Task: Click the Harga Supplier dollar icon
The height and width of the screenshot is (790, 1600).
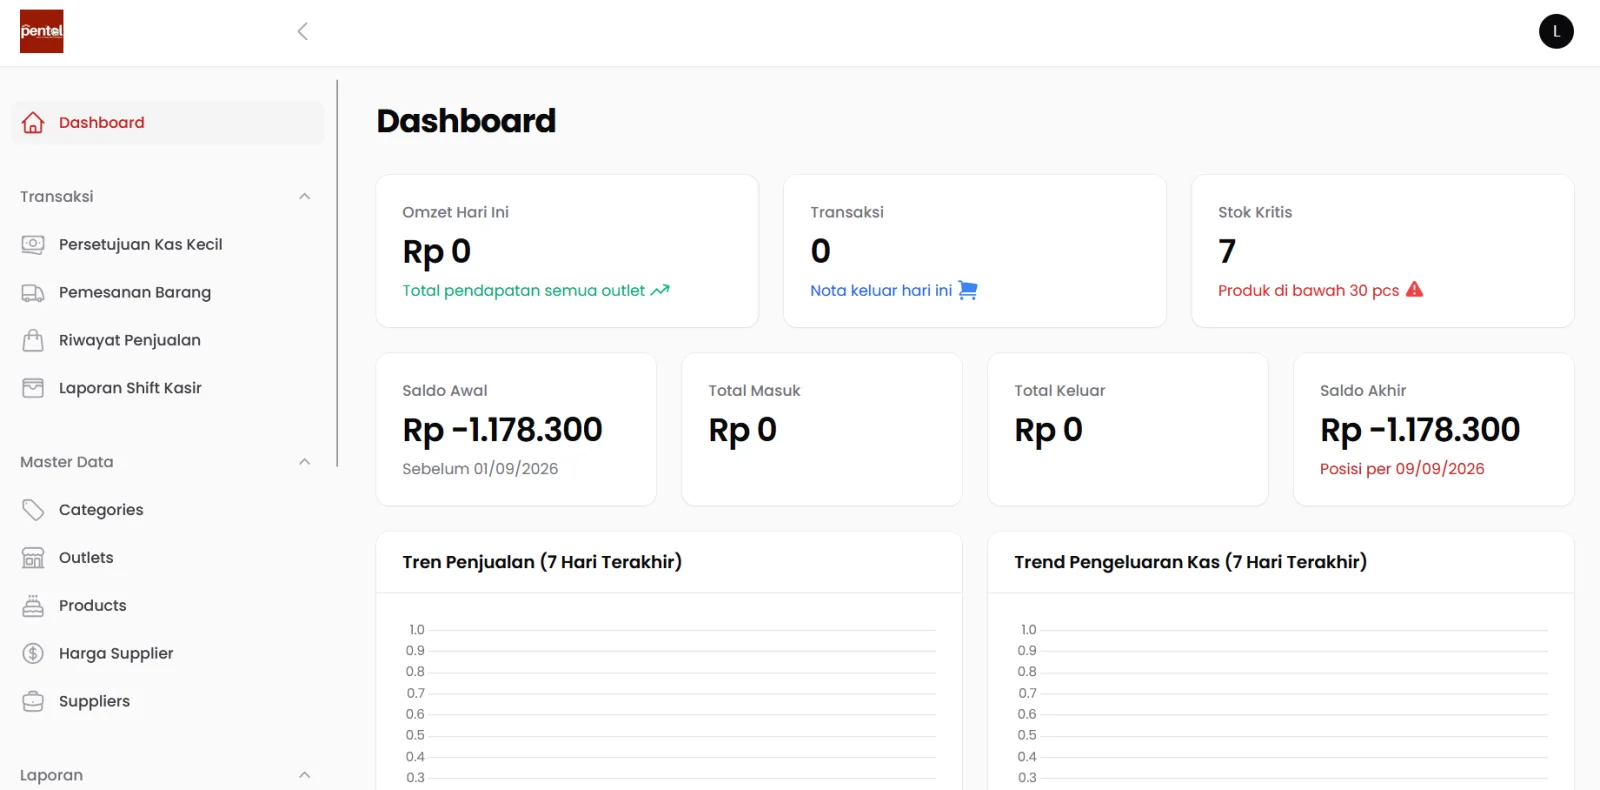Action: tap(33, 653)
